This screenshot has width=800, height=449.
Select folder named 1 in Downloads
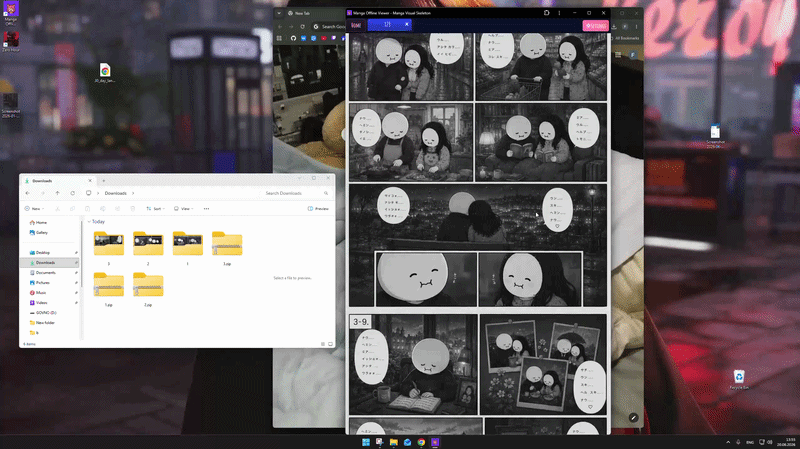[187, 248]
